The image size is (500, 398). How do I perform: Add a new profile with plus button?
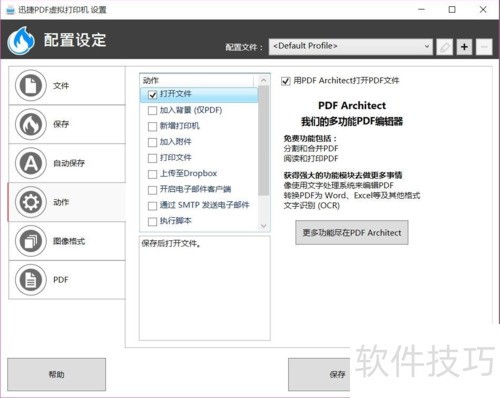[464, 47]
